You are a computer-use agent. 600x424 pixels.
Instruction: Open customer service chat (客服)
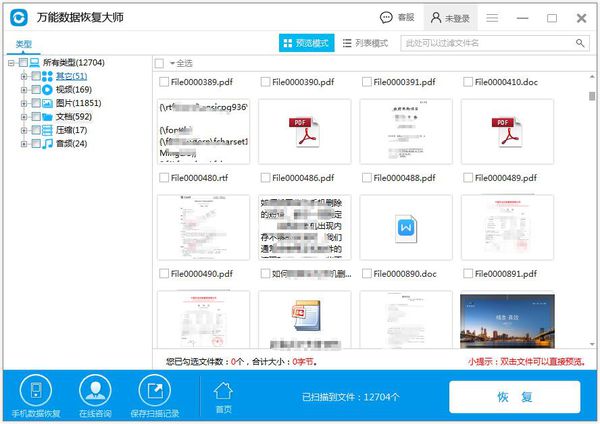click(397, 18)
